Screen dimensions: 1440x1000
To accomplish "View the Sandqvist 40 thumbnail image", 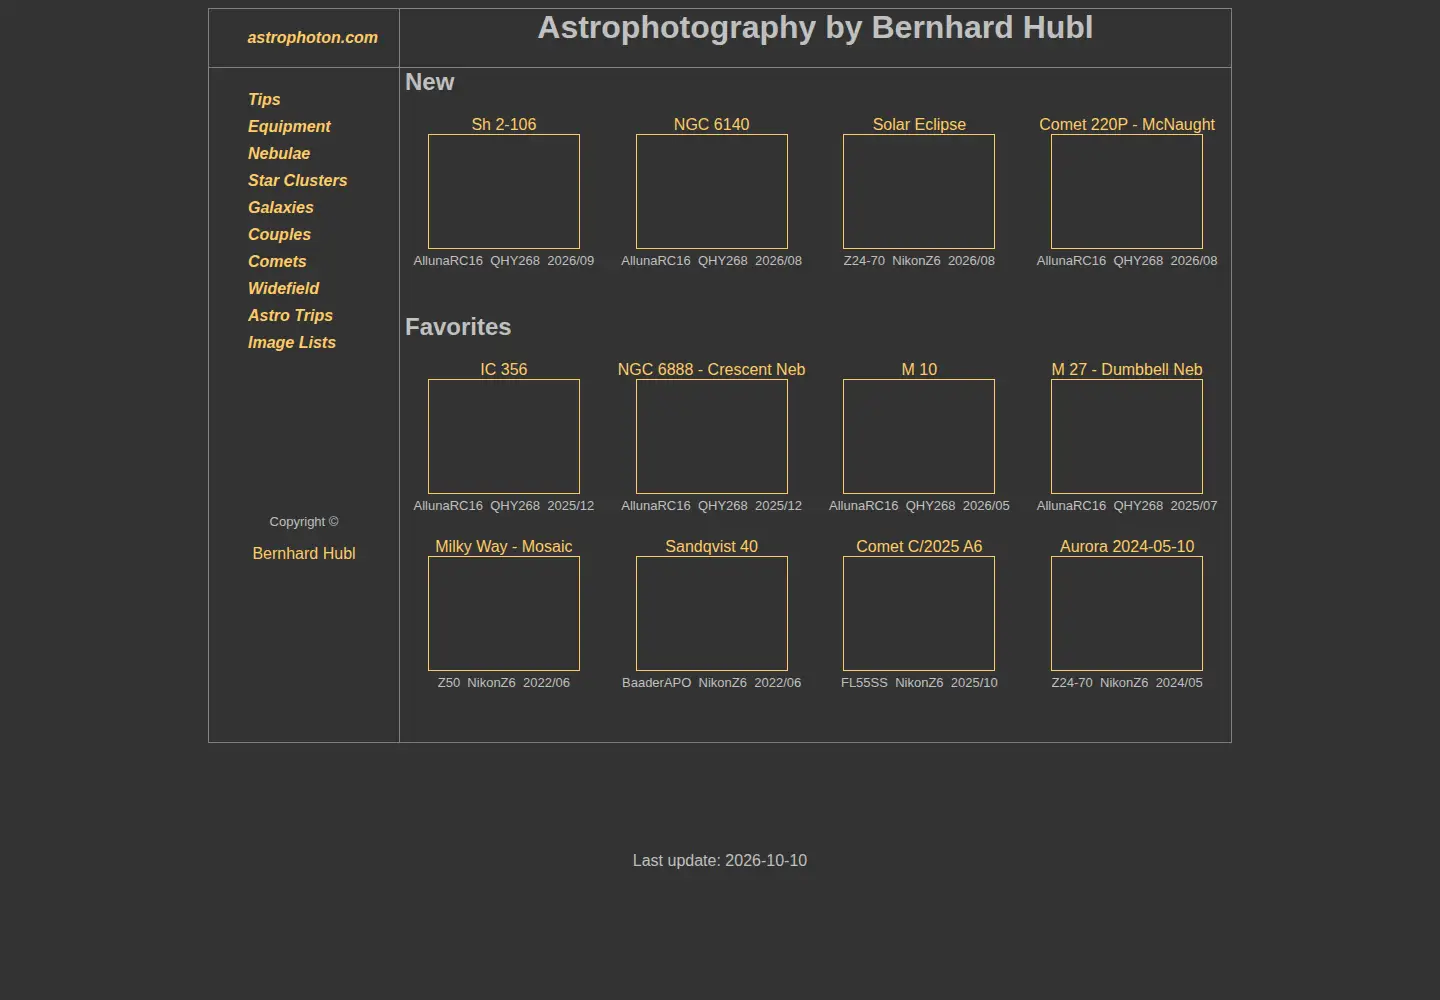I will point(712,613).
